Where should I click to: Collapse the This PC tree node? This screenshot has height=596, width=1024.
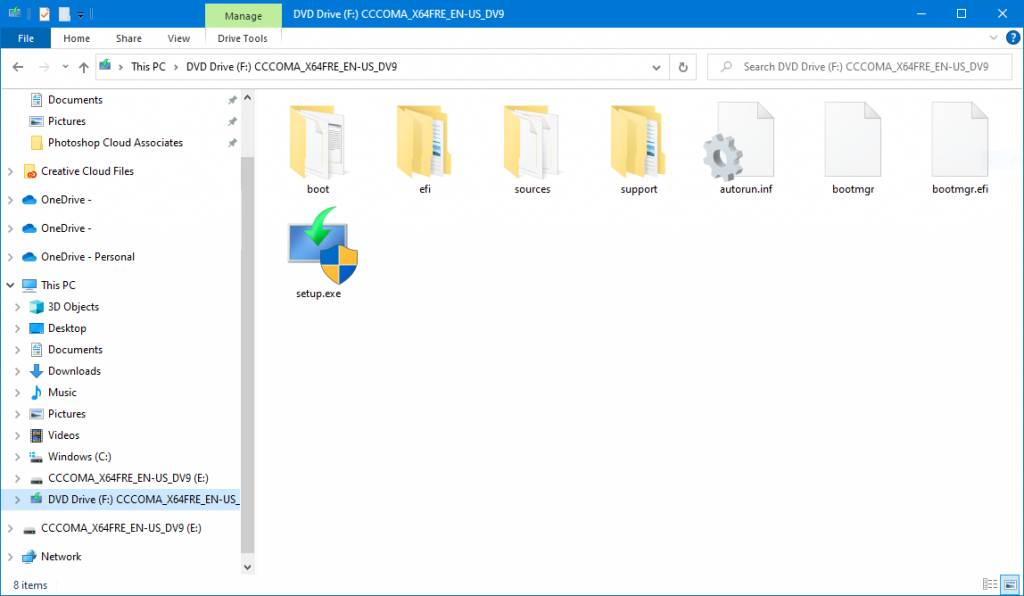point(10,285)
